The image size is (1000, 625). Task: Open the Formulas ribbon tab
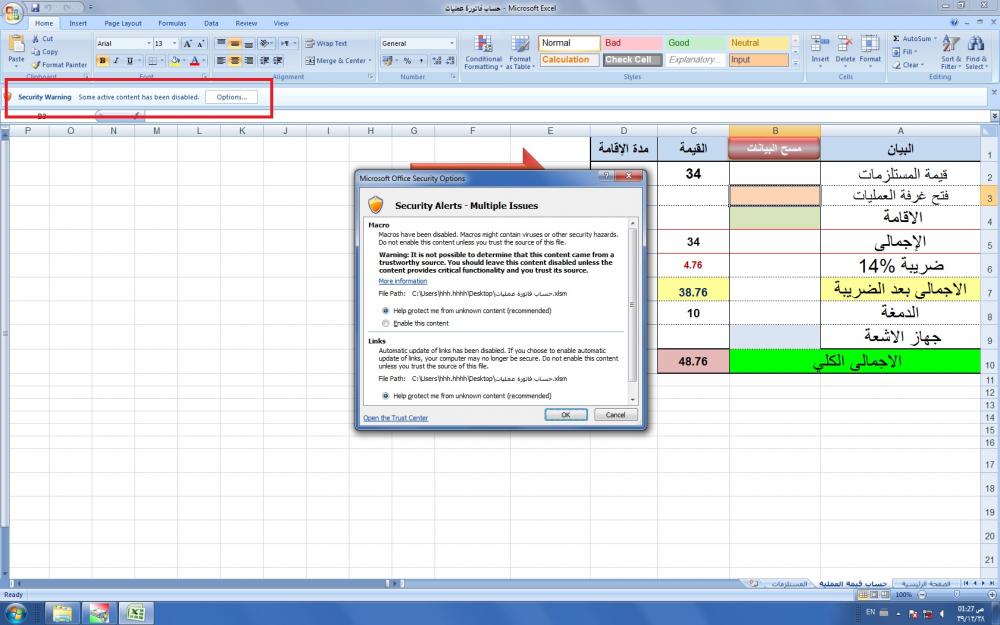[x=172, y=23]
